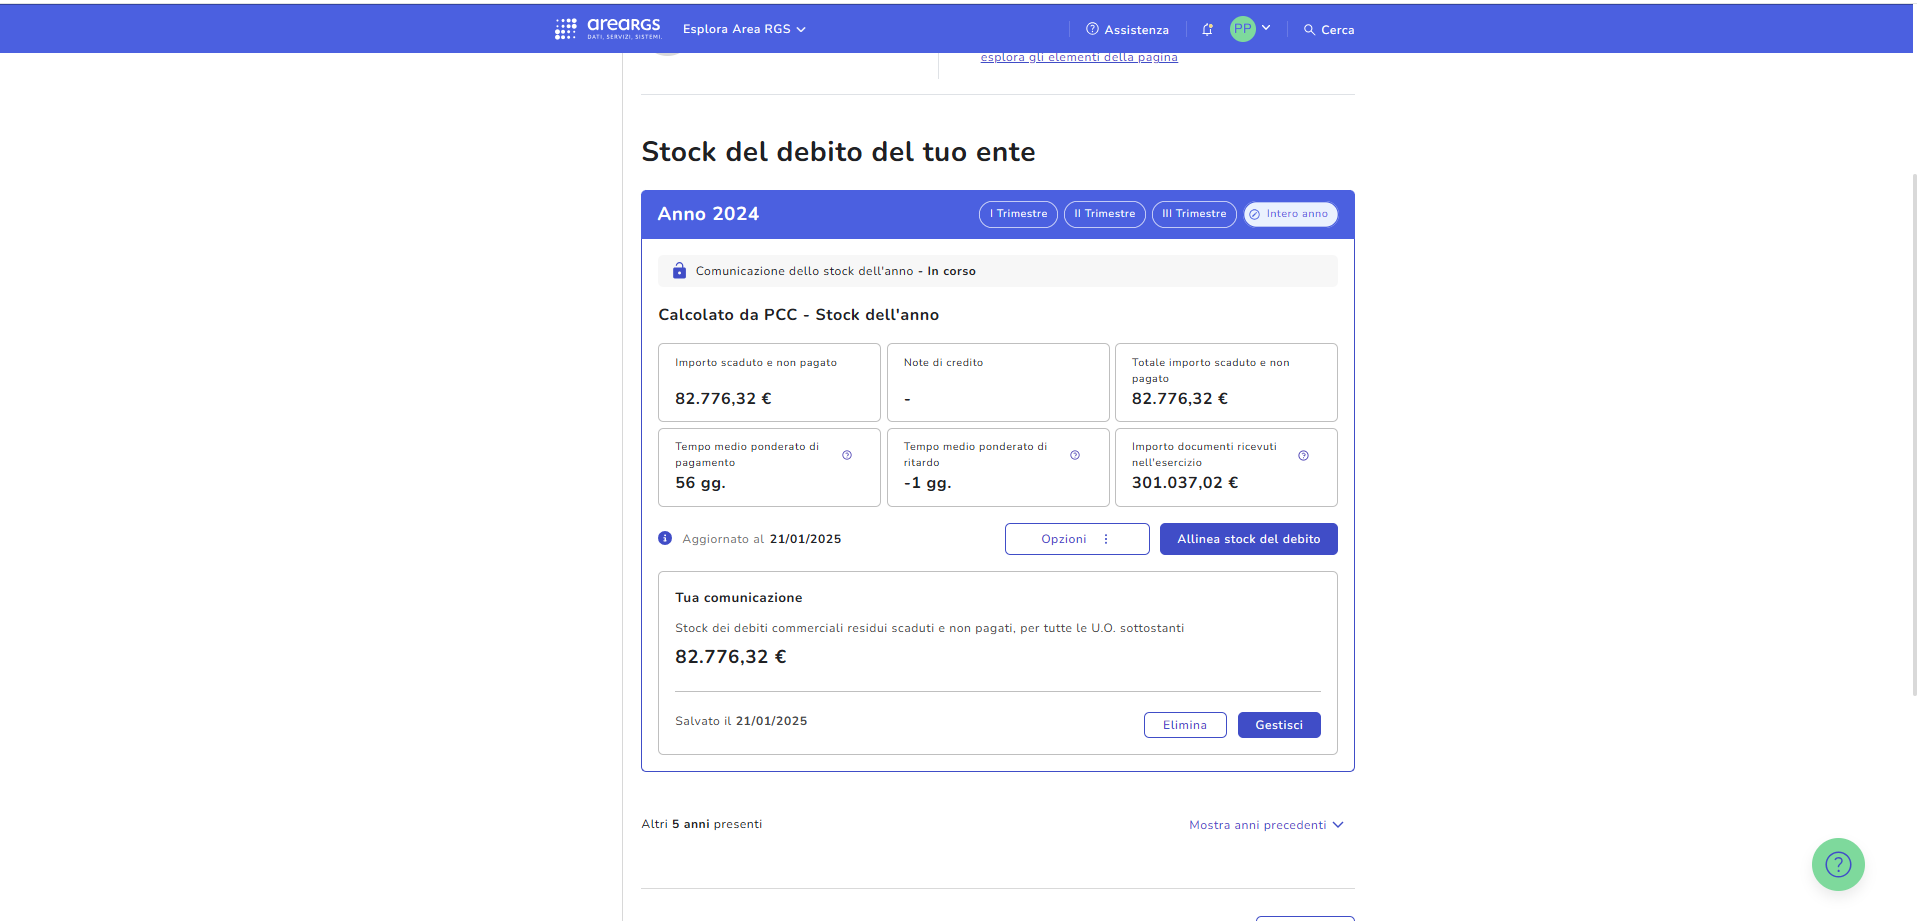Click help icon beside Tempo medio ponderato di ritardo

pyautogui.click(x=1075, y=455)
